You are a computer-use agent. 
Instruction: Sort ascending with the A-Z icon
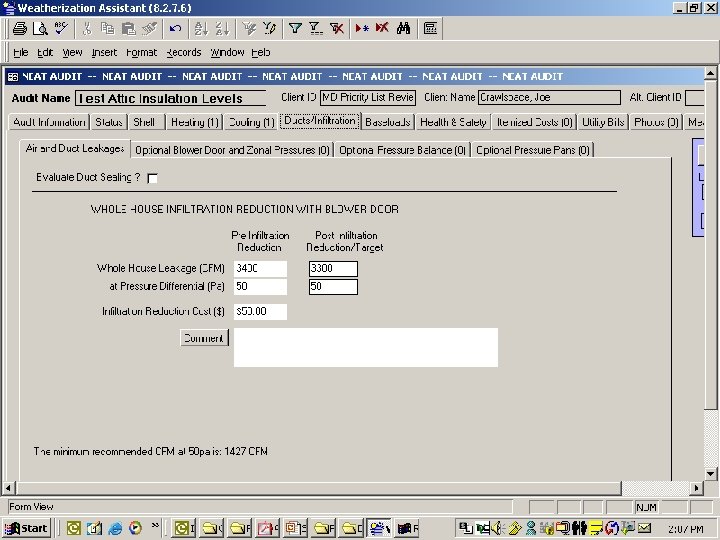201,28
